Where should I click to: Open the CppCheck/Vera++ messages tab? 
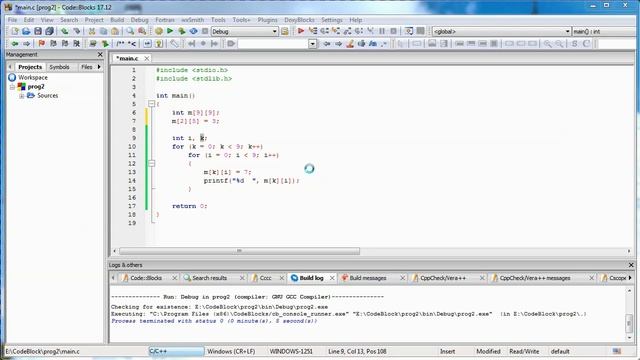click(x=535, y=278)
